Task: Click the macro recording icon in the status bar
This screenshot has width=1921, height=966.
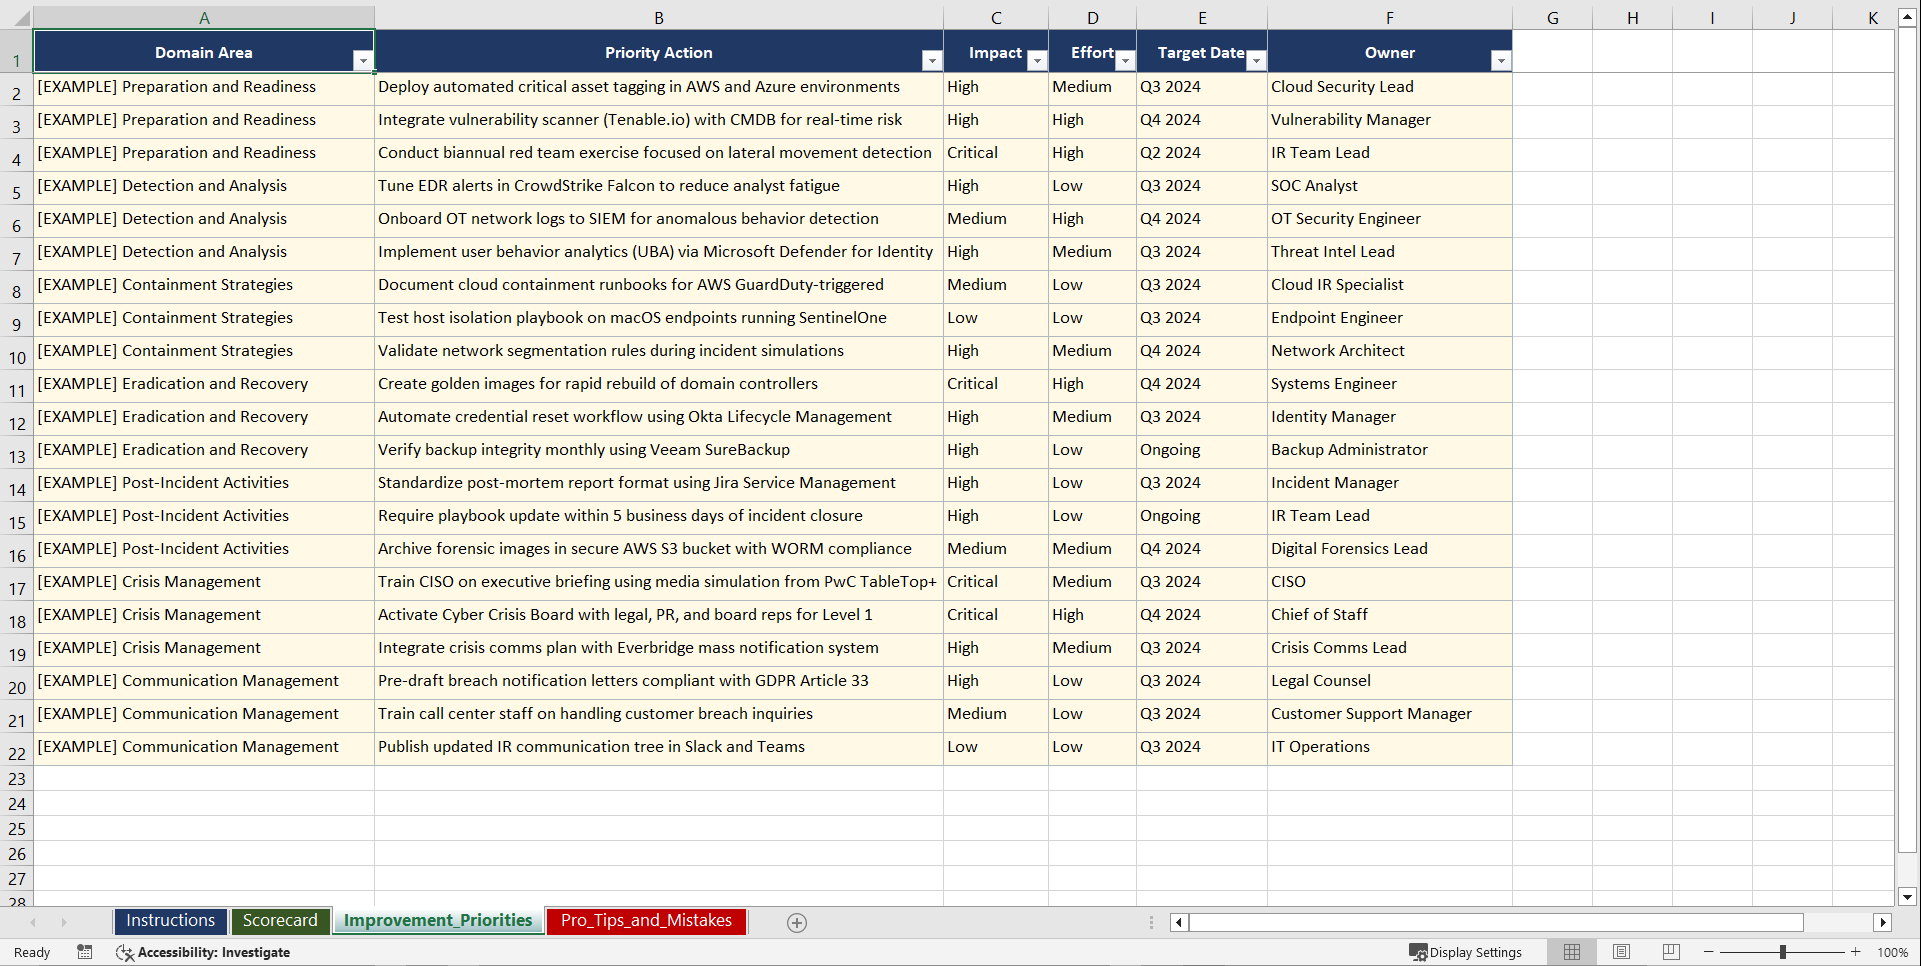Action: click(85, 952)
